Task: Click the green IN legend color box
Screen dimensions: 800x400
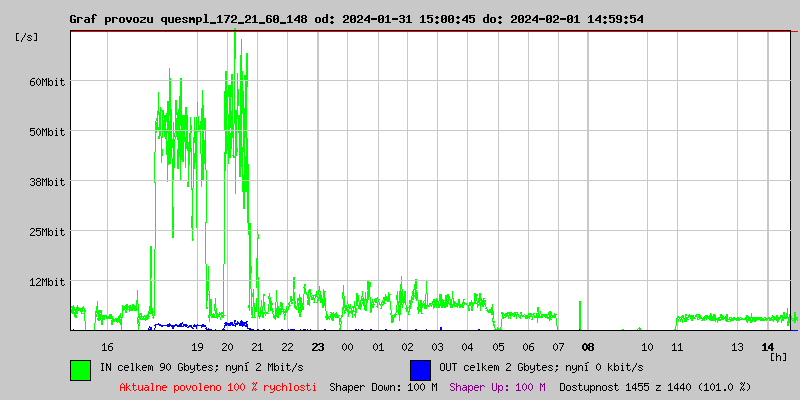Action: [80, 369]
